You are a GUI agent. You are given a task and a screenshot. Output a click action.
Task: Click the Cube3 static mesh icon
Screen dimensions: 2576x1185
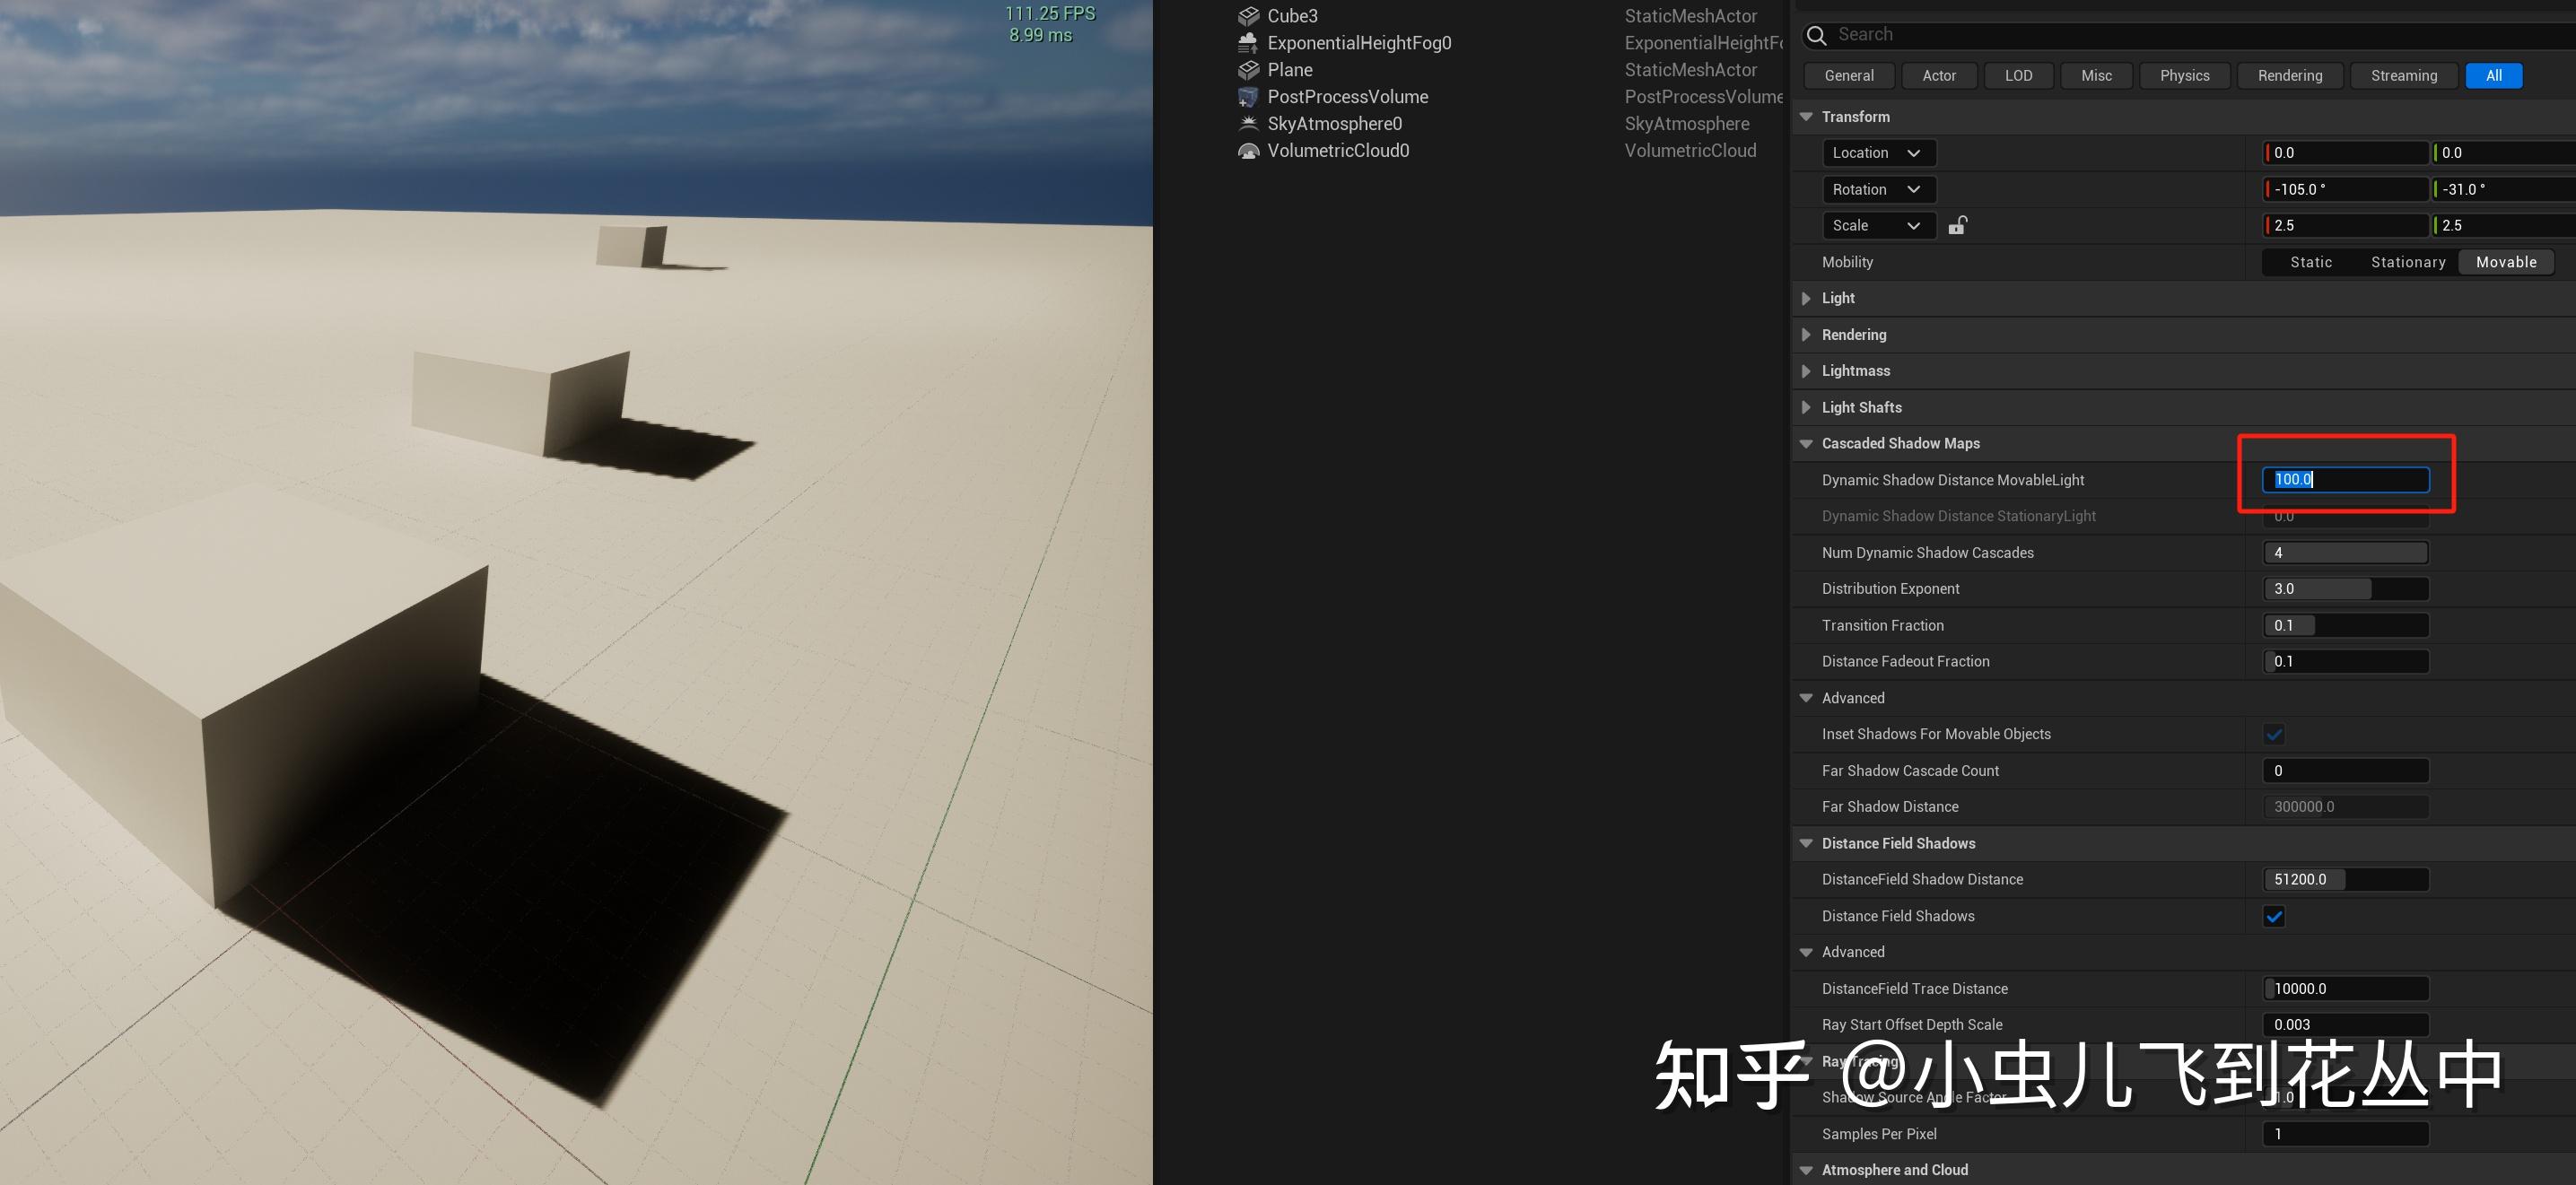(x=1248, y=16)
